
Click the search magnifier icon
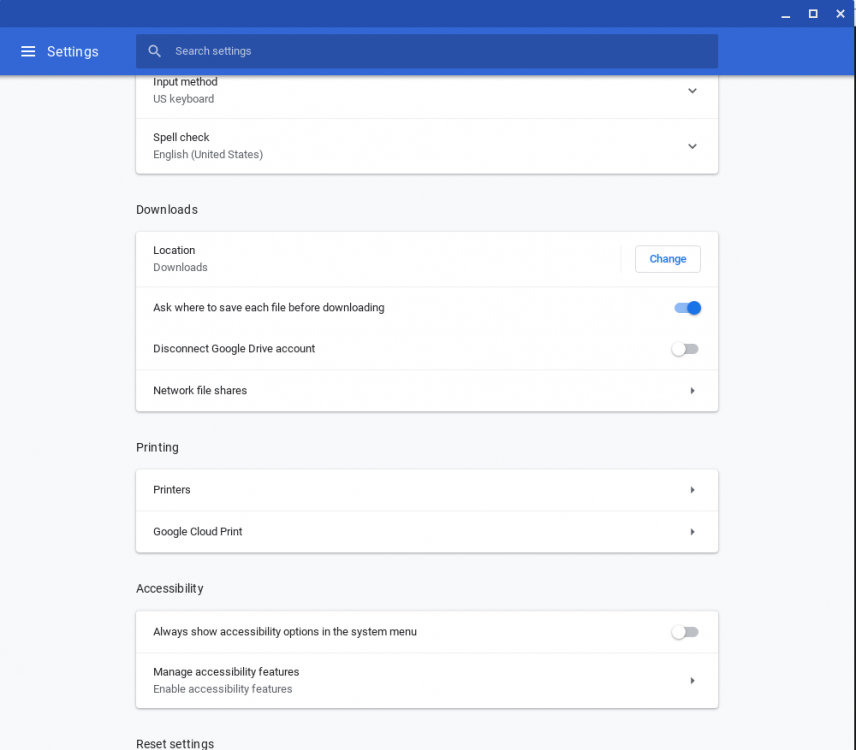point(154,51)
